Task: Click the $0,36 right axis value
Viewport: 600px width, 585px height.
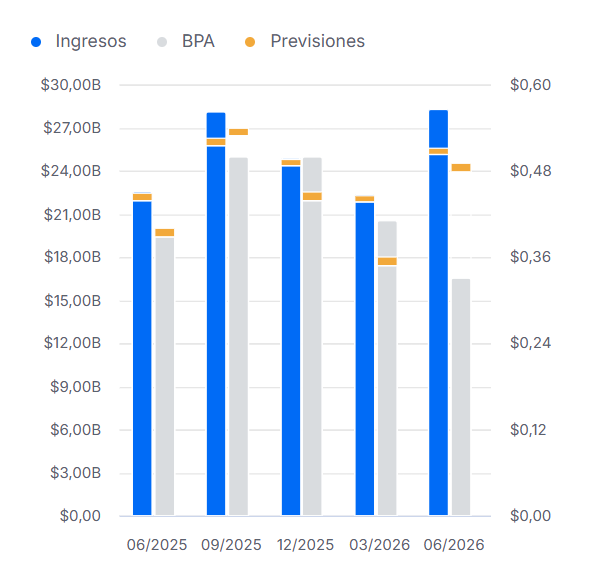Action: coord(530,257)
